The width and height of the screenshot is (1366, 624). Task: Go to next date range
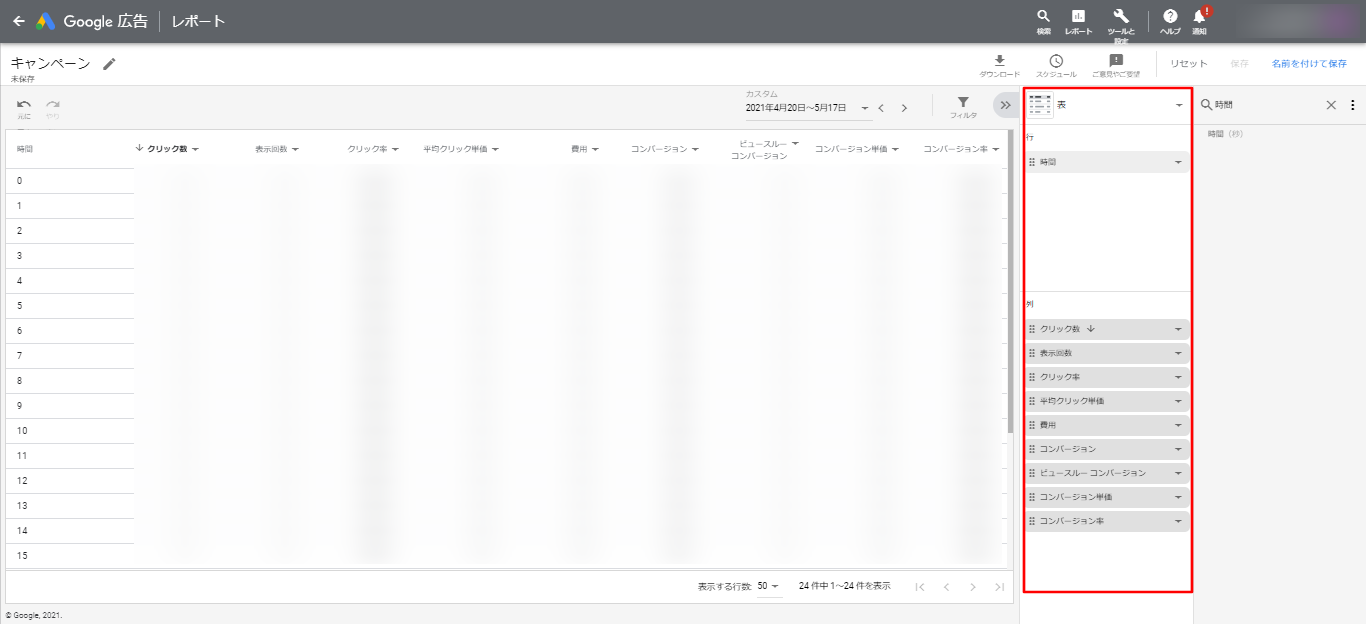(904, 108)
